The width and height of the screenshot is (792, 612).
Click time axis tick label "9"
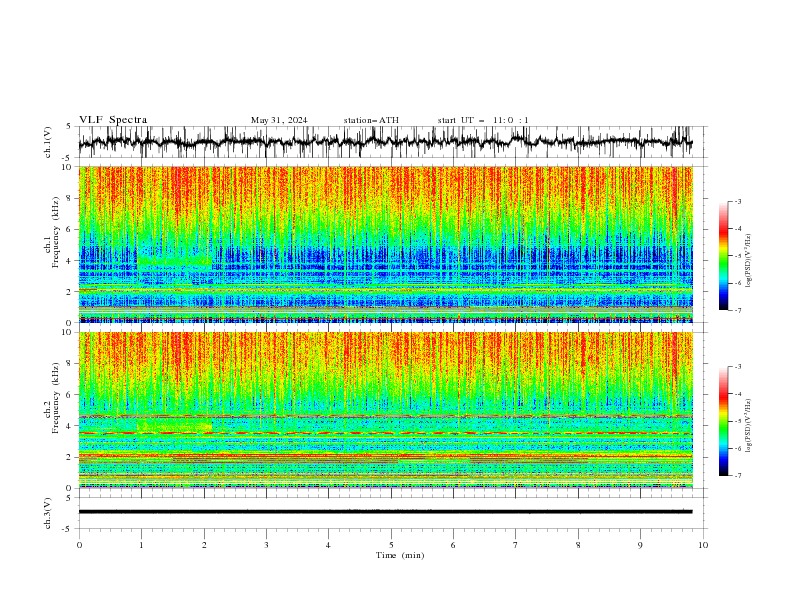(640, 545)
